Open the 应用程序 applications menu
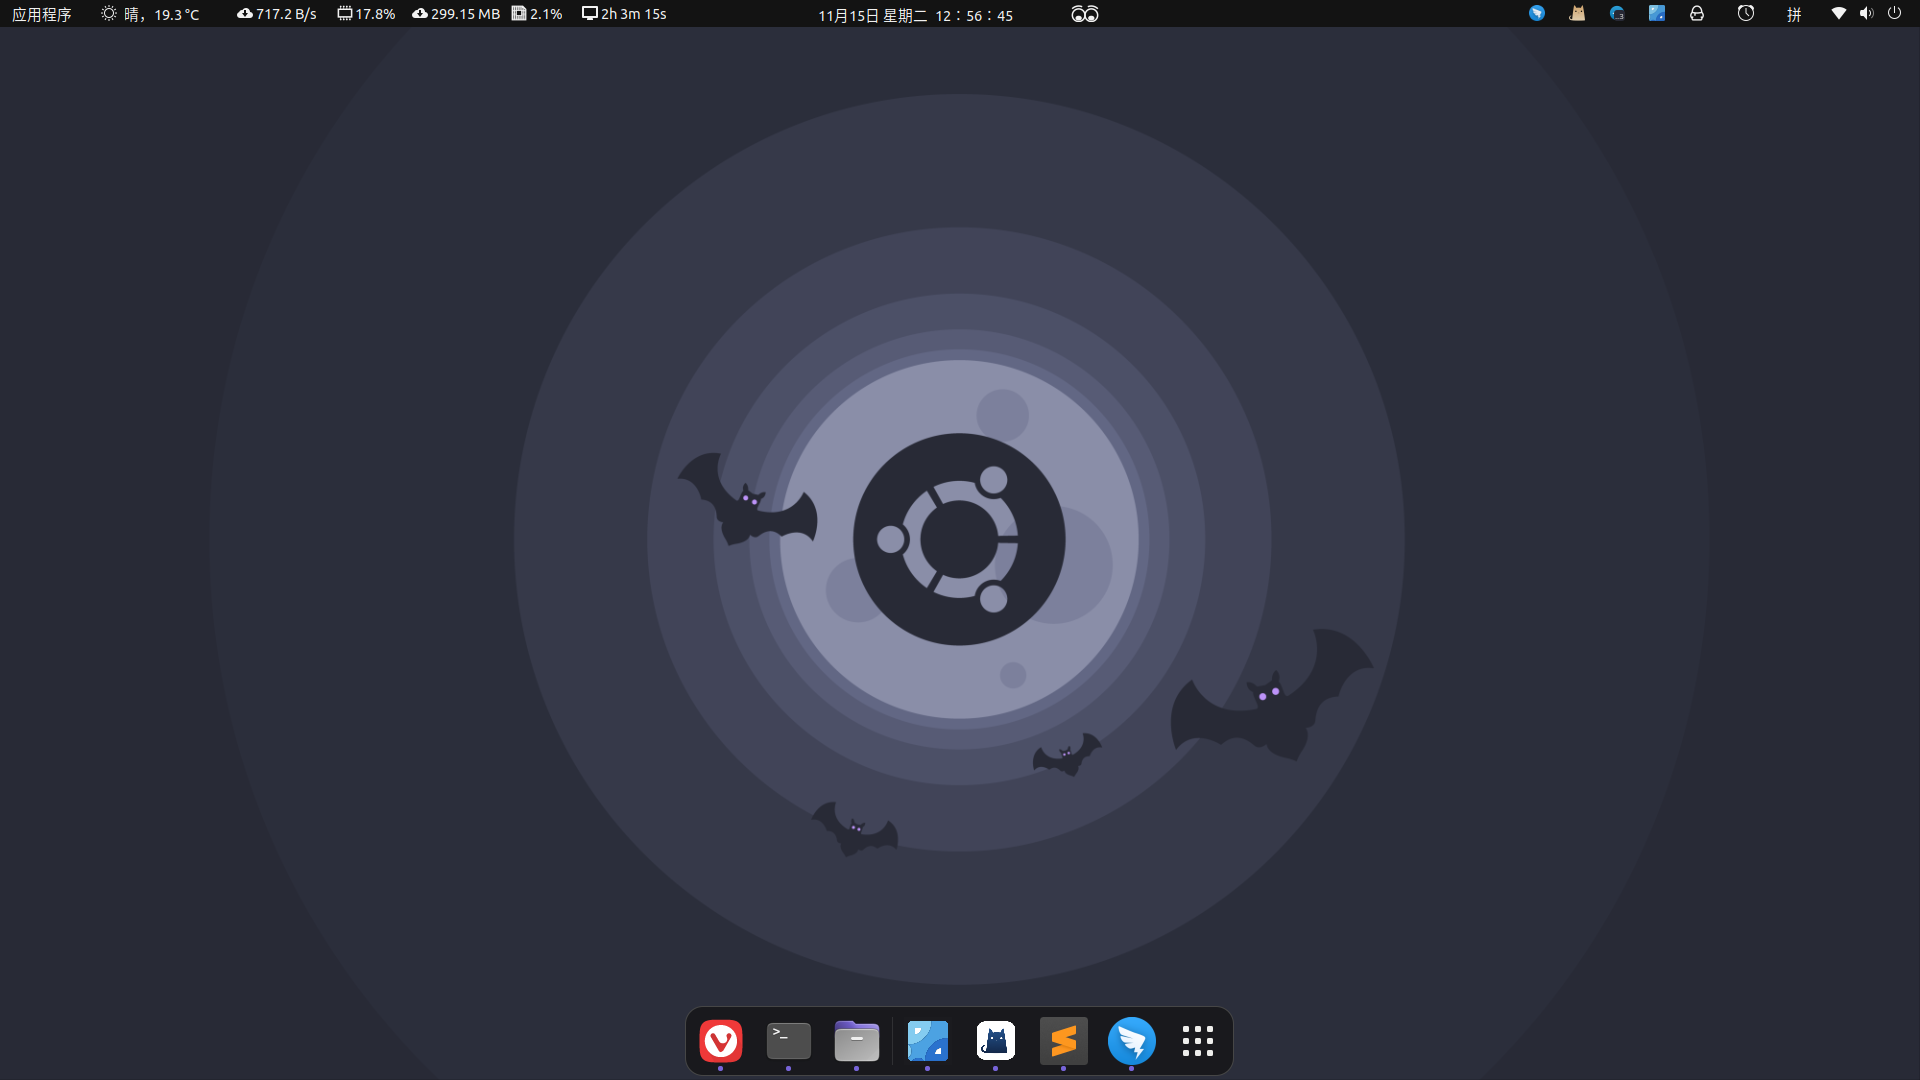The width and height of the screenshot is (1920, 1080). pos(41,14)
